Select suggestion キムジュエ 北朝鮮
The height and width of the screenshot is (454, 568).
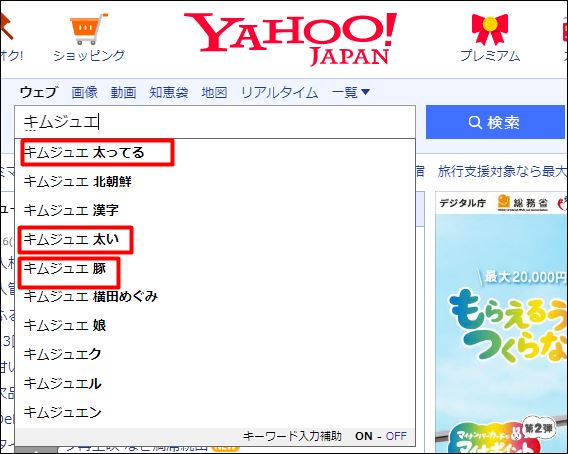pyautogui.click(x=215, y=181)
